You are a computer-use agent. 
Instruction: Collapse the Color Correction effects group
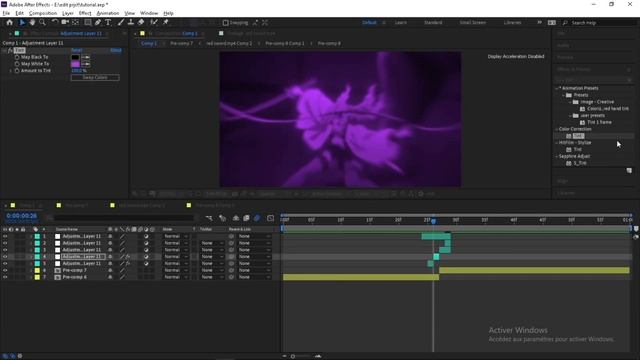coord(556,129)
